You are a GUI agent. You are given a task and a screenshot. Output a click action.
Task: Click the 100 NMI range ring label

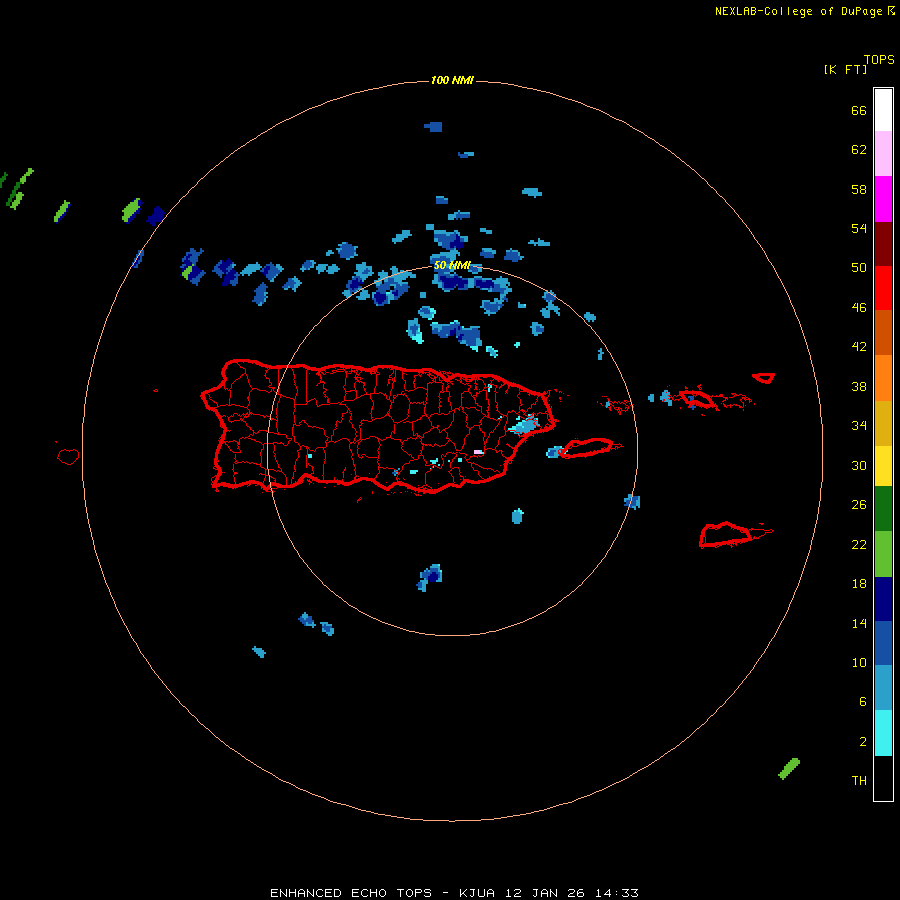[452, 80]
